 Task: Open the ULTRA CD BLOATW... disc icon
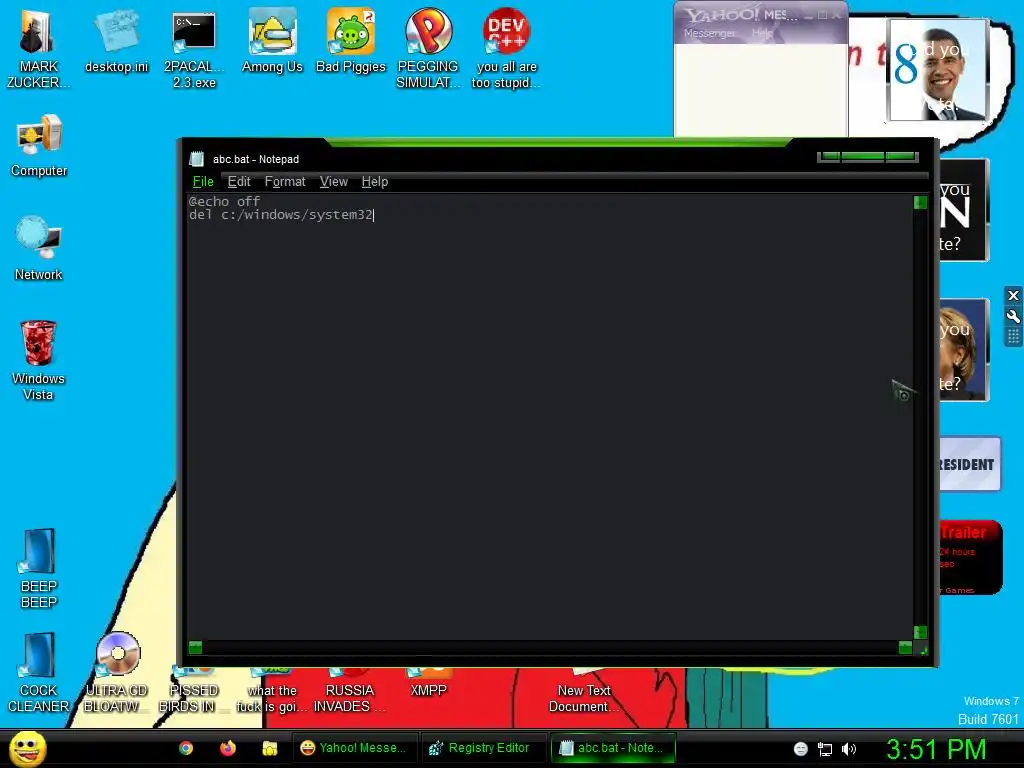116,673
